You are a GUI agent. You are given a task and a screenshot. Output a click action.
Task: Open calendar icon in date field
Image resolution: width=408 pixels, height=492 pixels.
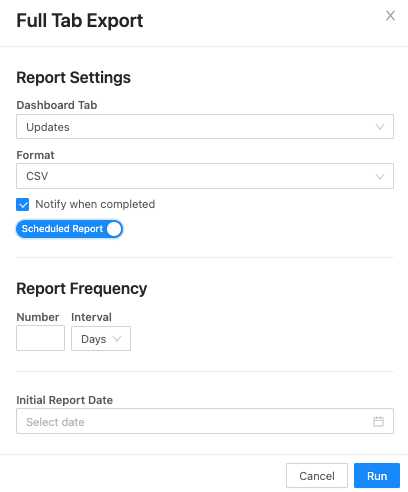pyautogui.click(x=378, y=421)
